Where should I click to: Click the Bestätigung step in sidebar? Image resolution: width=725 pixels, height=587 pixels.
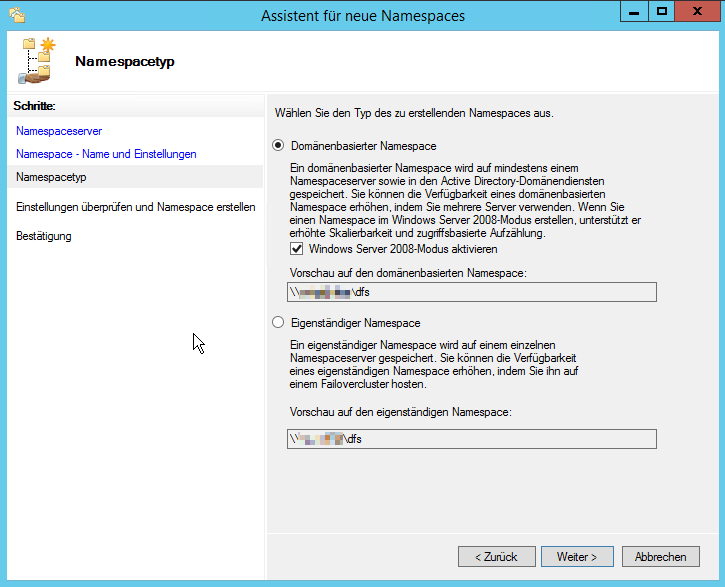point(44,236)
